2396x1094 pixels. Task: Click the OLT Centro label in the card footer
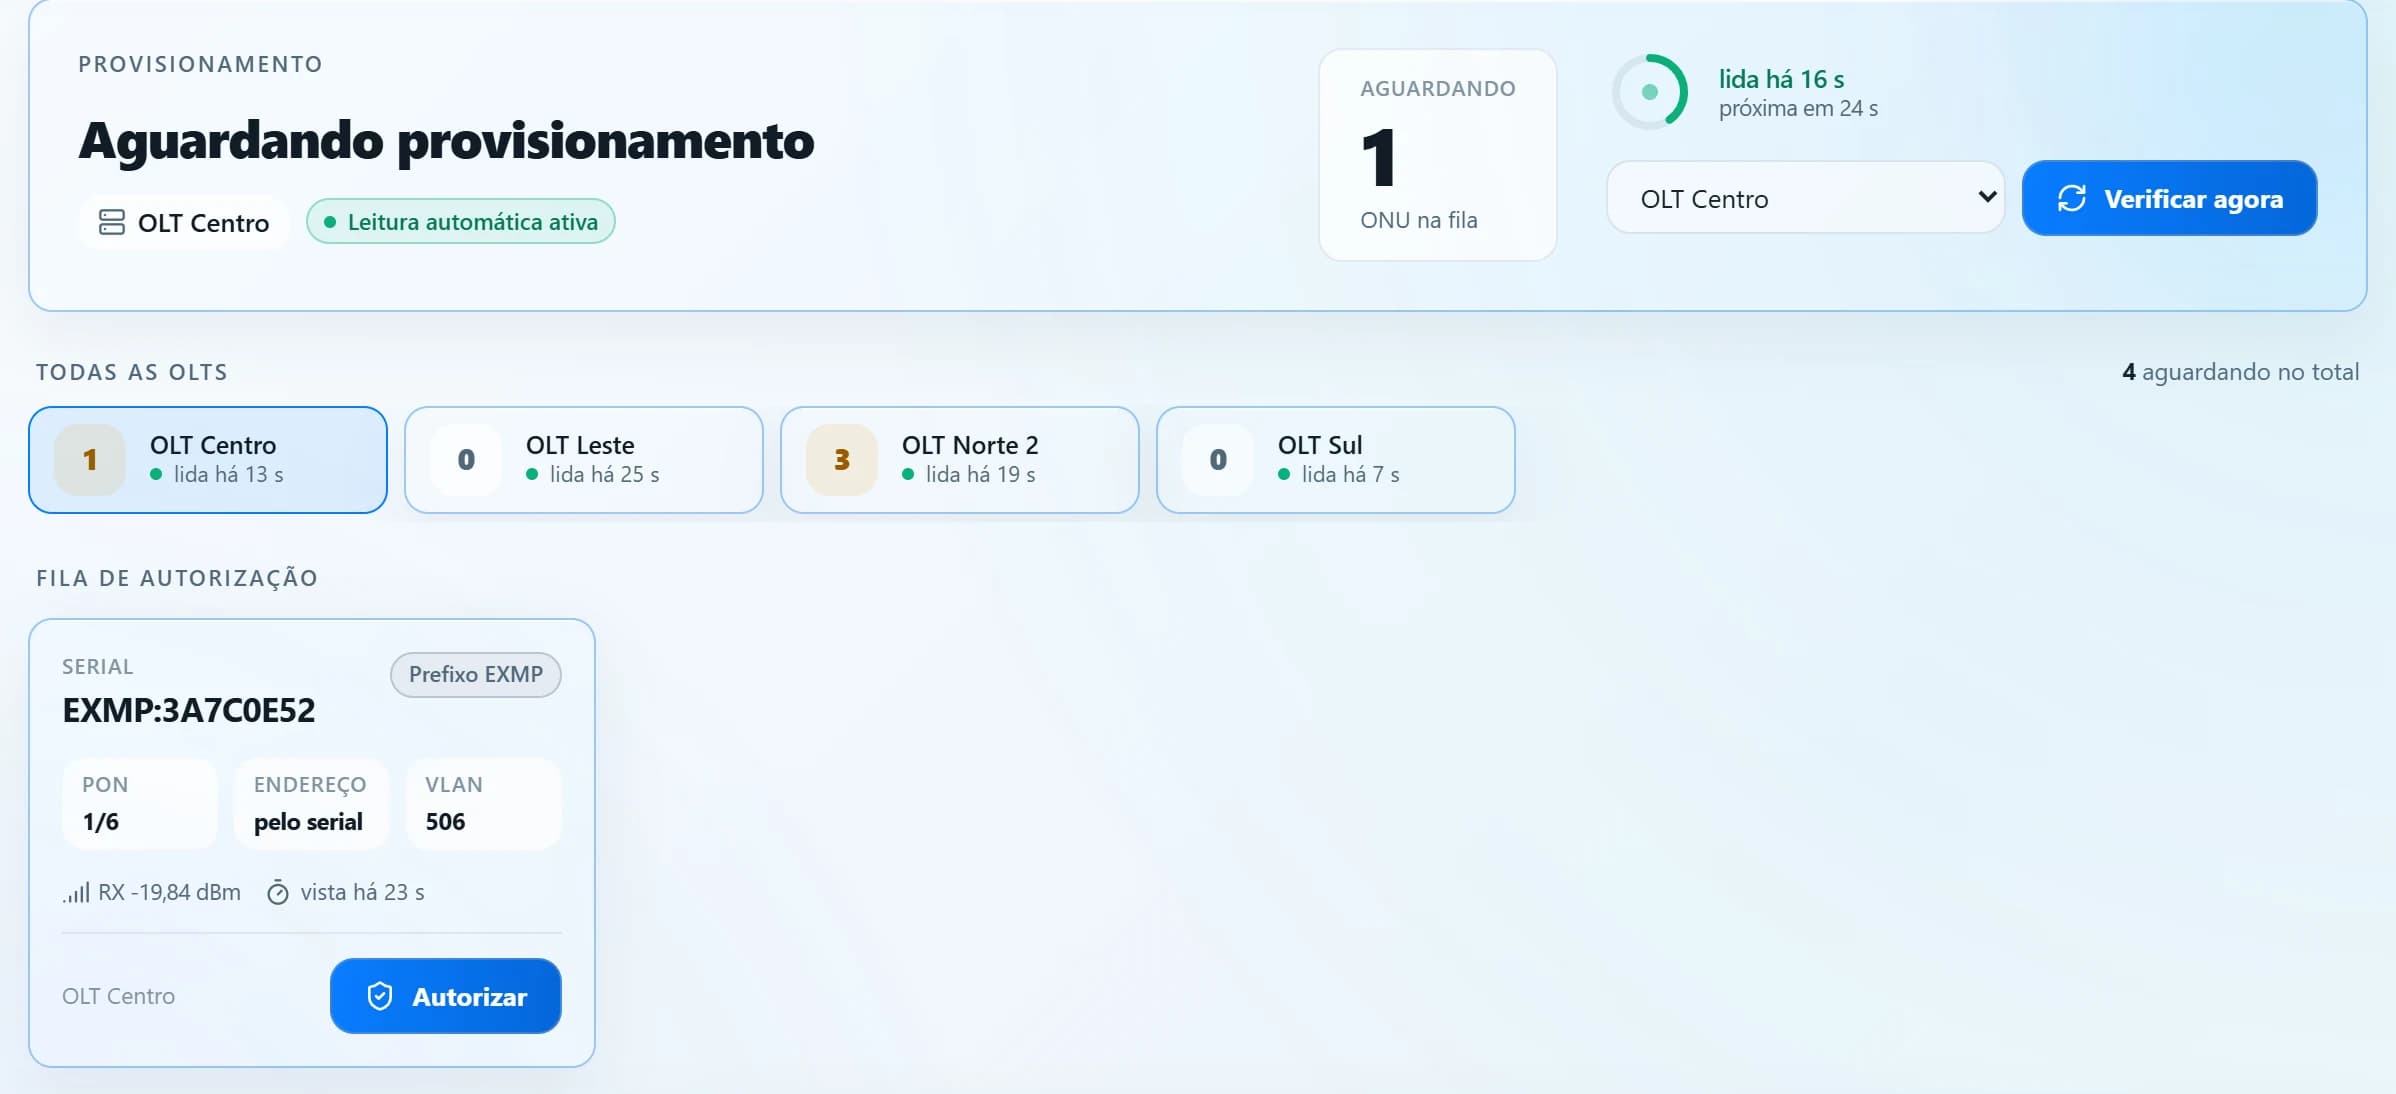[118, 996]
